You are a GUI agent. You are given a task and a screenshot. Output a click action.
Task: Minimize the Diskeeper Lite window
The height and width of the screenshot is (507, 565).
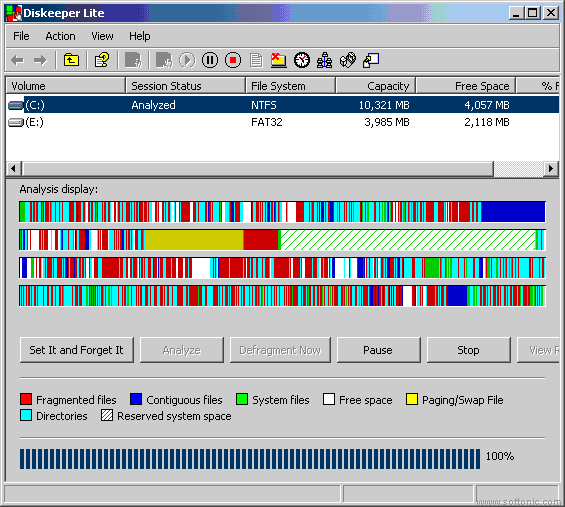[516, 13]
